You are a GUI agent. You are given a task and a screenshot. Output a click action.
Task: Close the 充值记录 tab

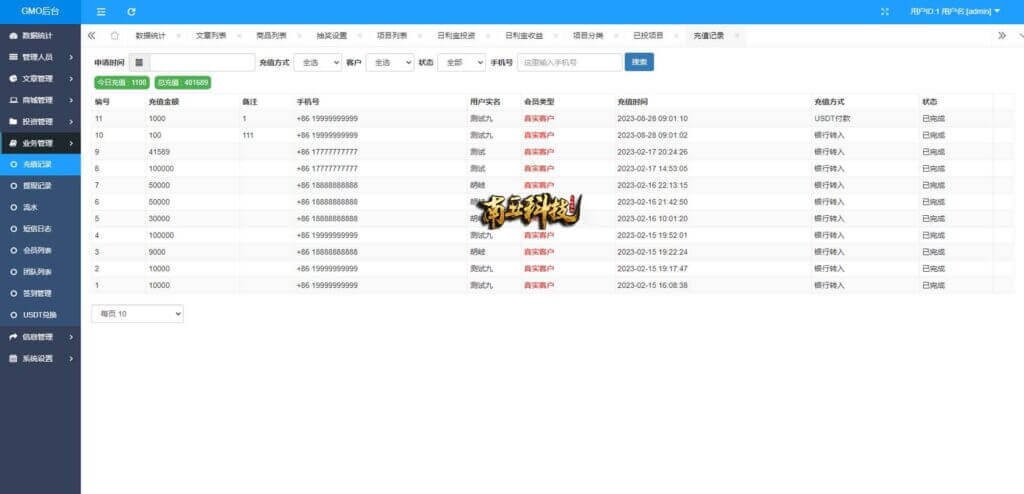point(737,35)
